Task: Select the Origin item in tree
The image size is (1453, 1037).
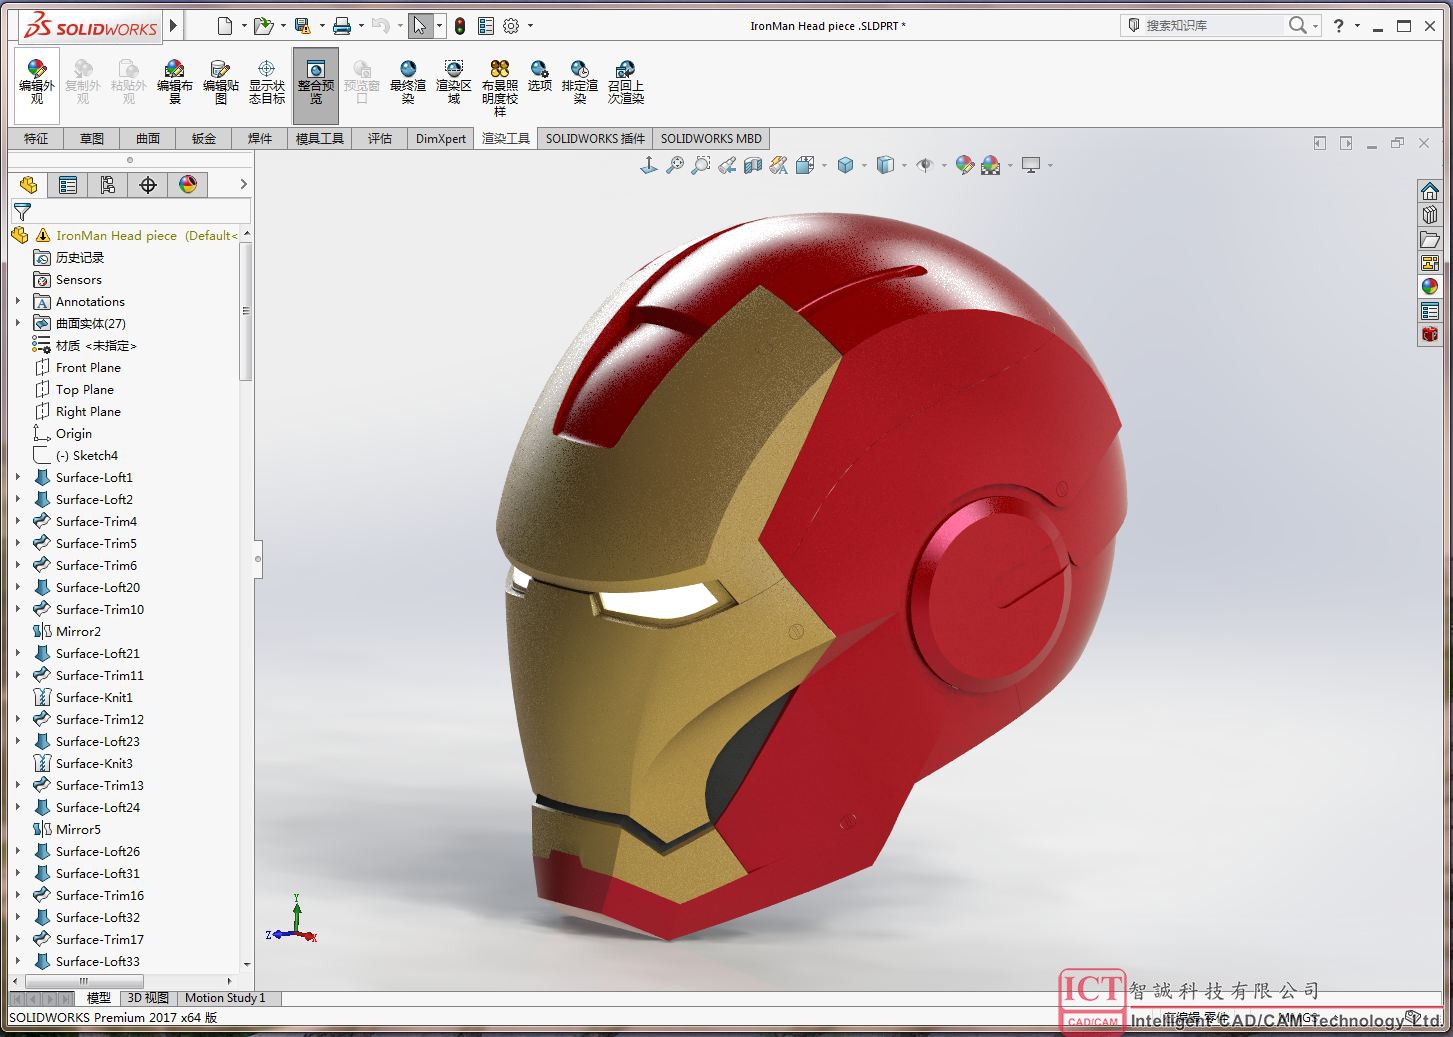Action: 63,433
